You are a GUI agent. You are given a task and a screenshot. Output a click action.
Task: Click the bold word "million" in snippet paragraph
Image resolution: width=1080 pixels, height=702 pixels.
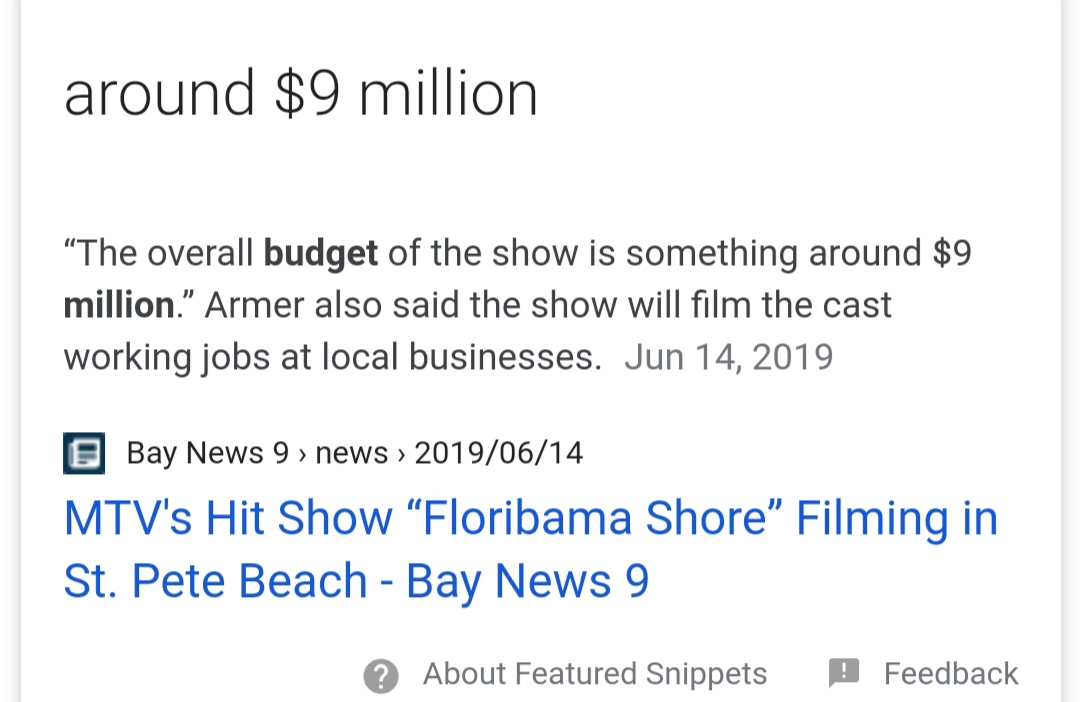pyautogui.click(x=118, y=305)
